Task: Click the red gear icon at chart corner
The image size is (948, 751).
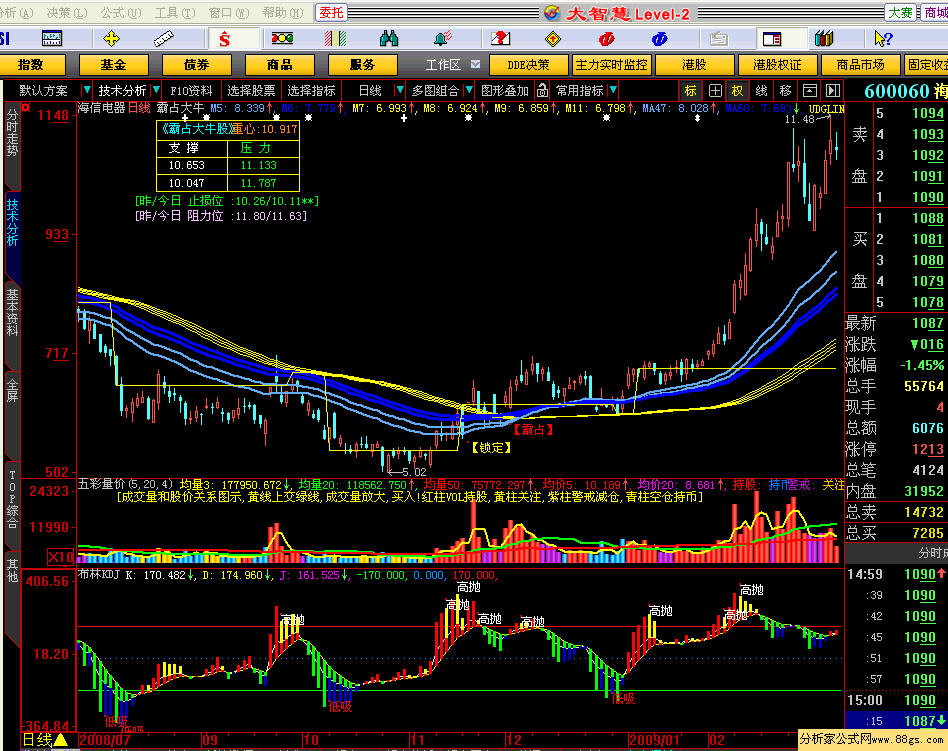Action: coord(26,108)
